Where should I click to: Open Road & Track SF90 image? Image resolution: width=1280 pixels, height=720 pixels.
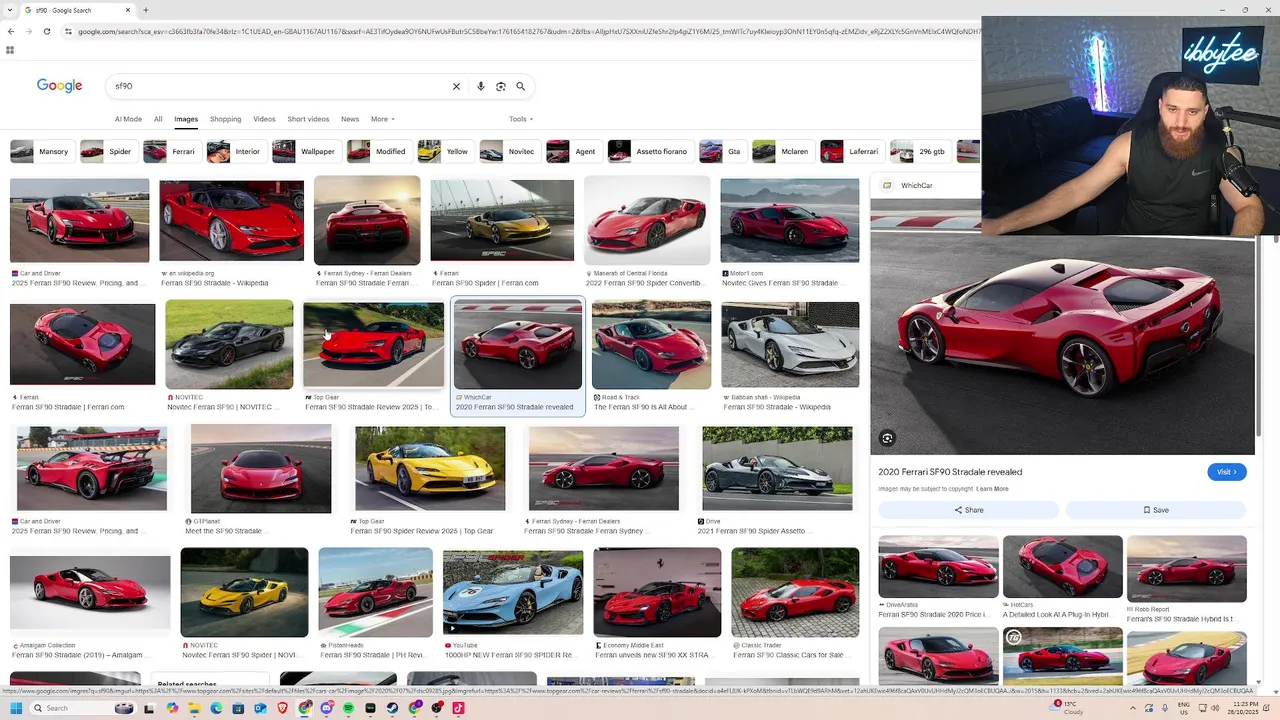click(x=651, y=345)
